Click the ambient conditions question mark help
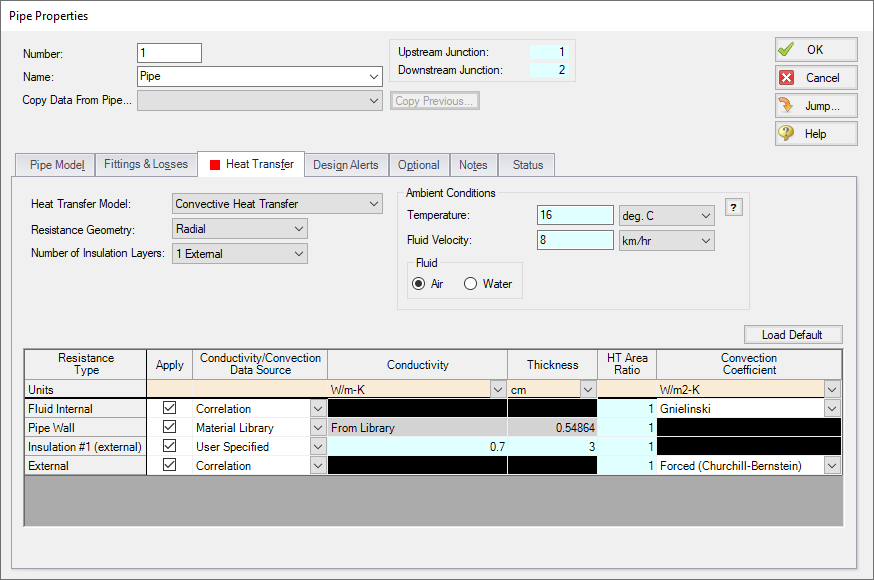 coord(733,207)
